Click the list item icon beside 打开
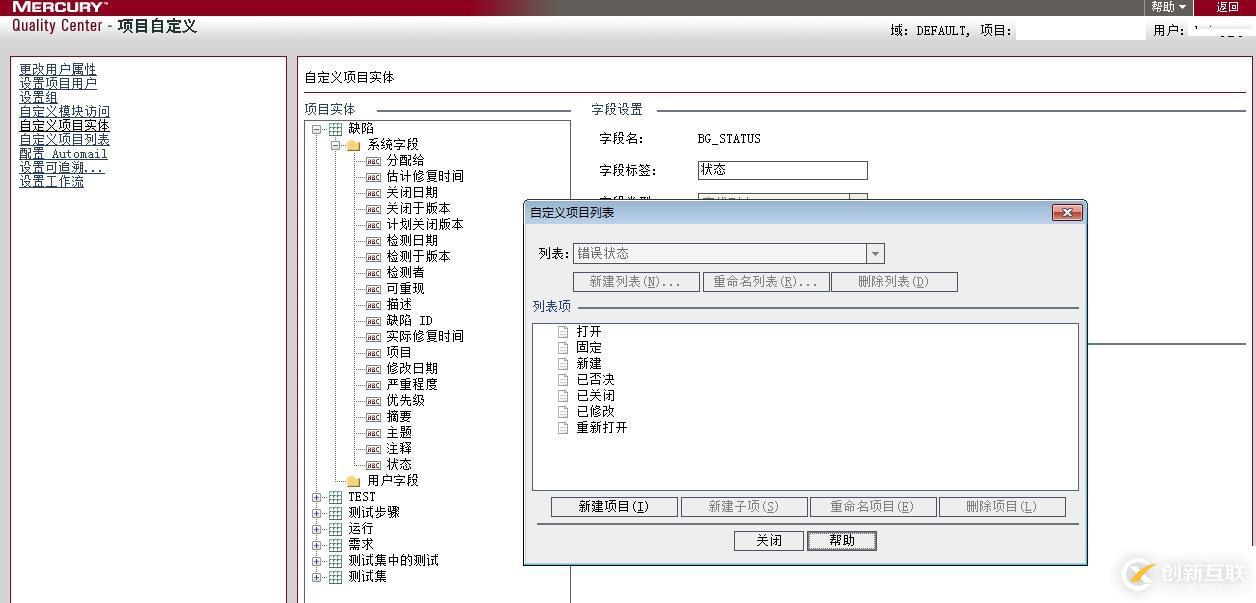Viewport: 1256px width, 603px height. tap(563, 331)
